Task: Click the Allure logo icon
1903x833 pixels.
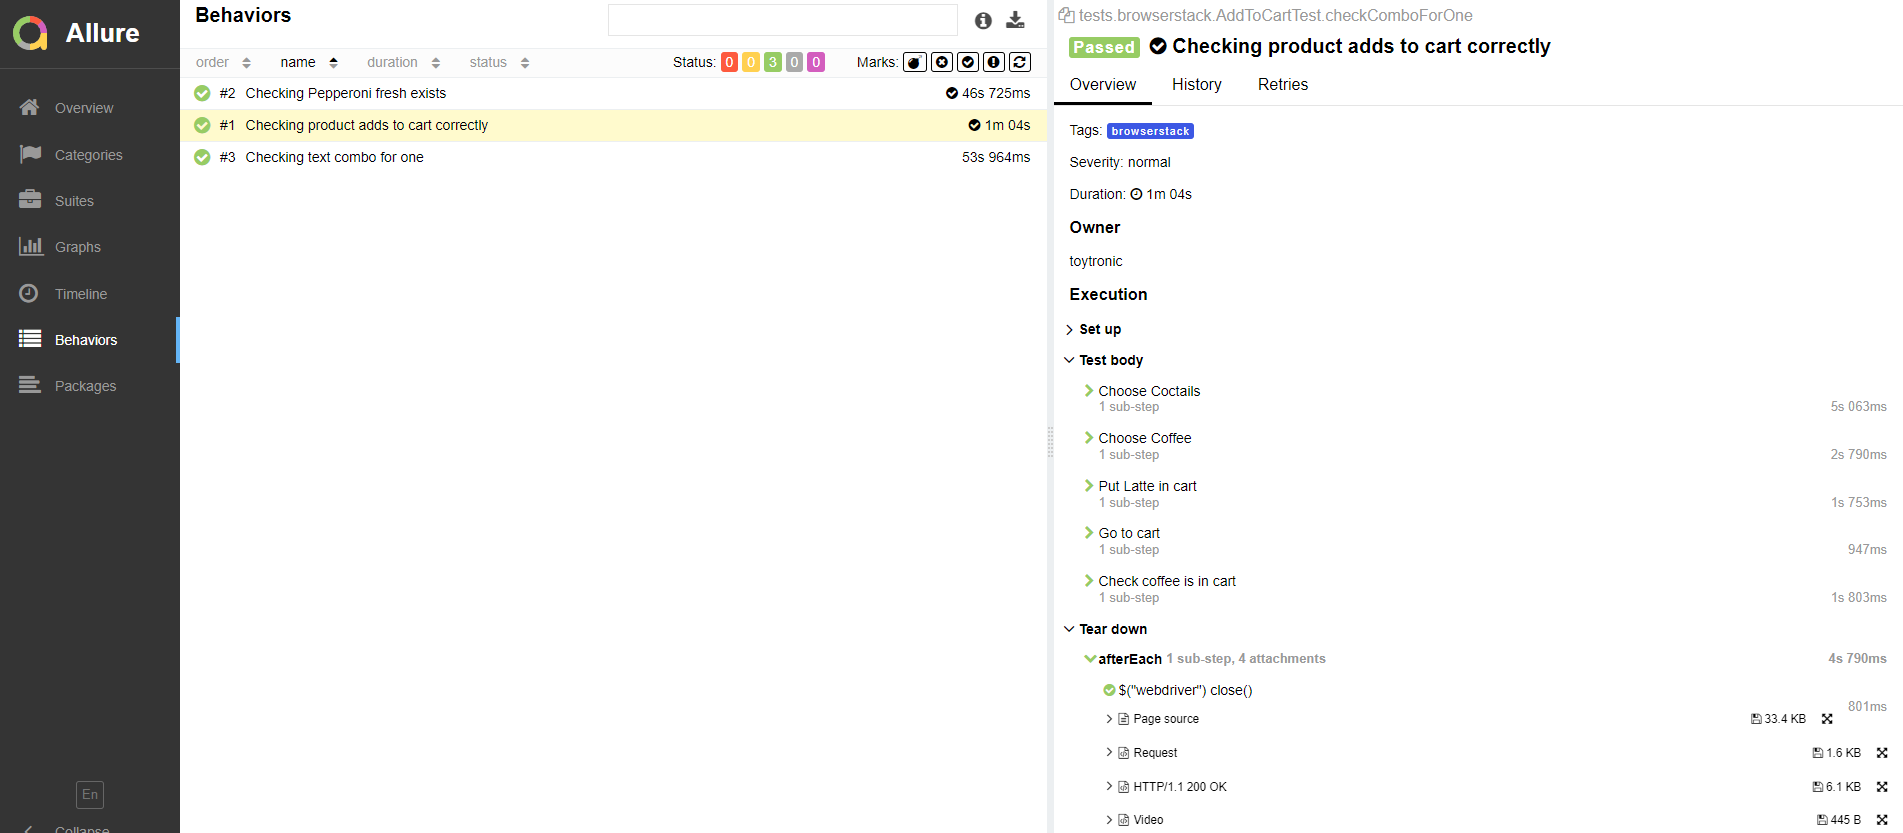Action: pos(30,33)
